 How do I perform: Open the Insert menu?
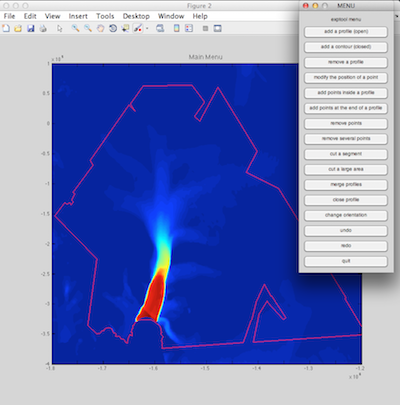tap(78, 16)
